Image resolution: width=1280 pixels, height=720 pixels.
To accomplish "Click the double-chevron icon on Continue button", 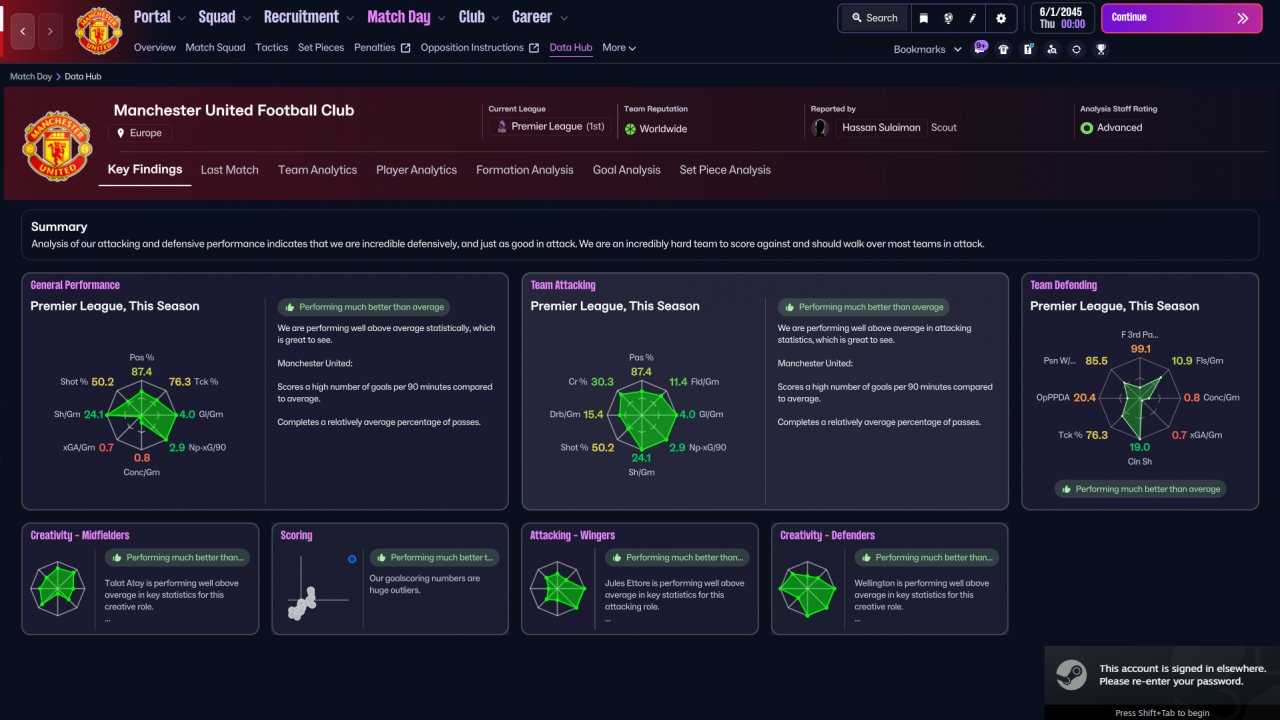I will coord(1243,18).
